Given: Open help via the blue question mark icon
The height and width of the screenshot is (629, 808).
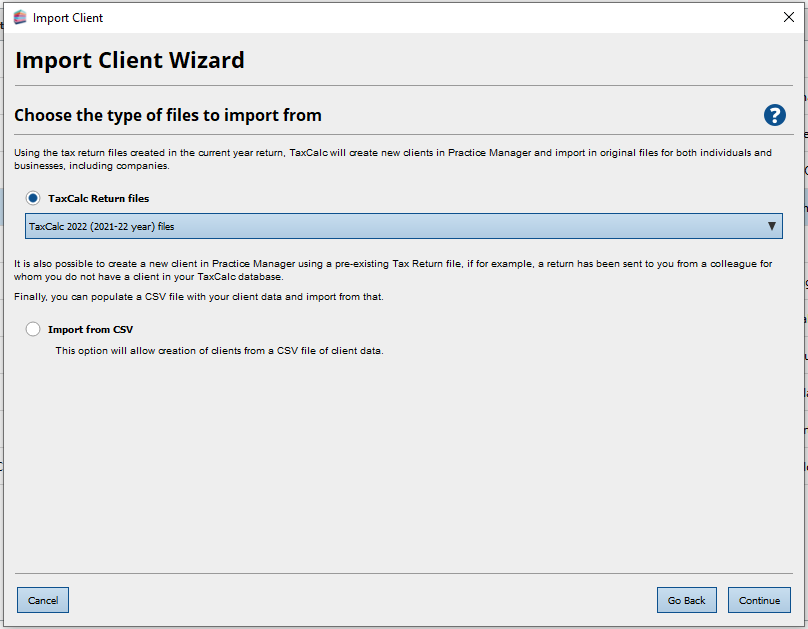Looking at the screenshot, I should (x=774, y=115).
